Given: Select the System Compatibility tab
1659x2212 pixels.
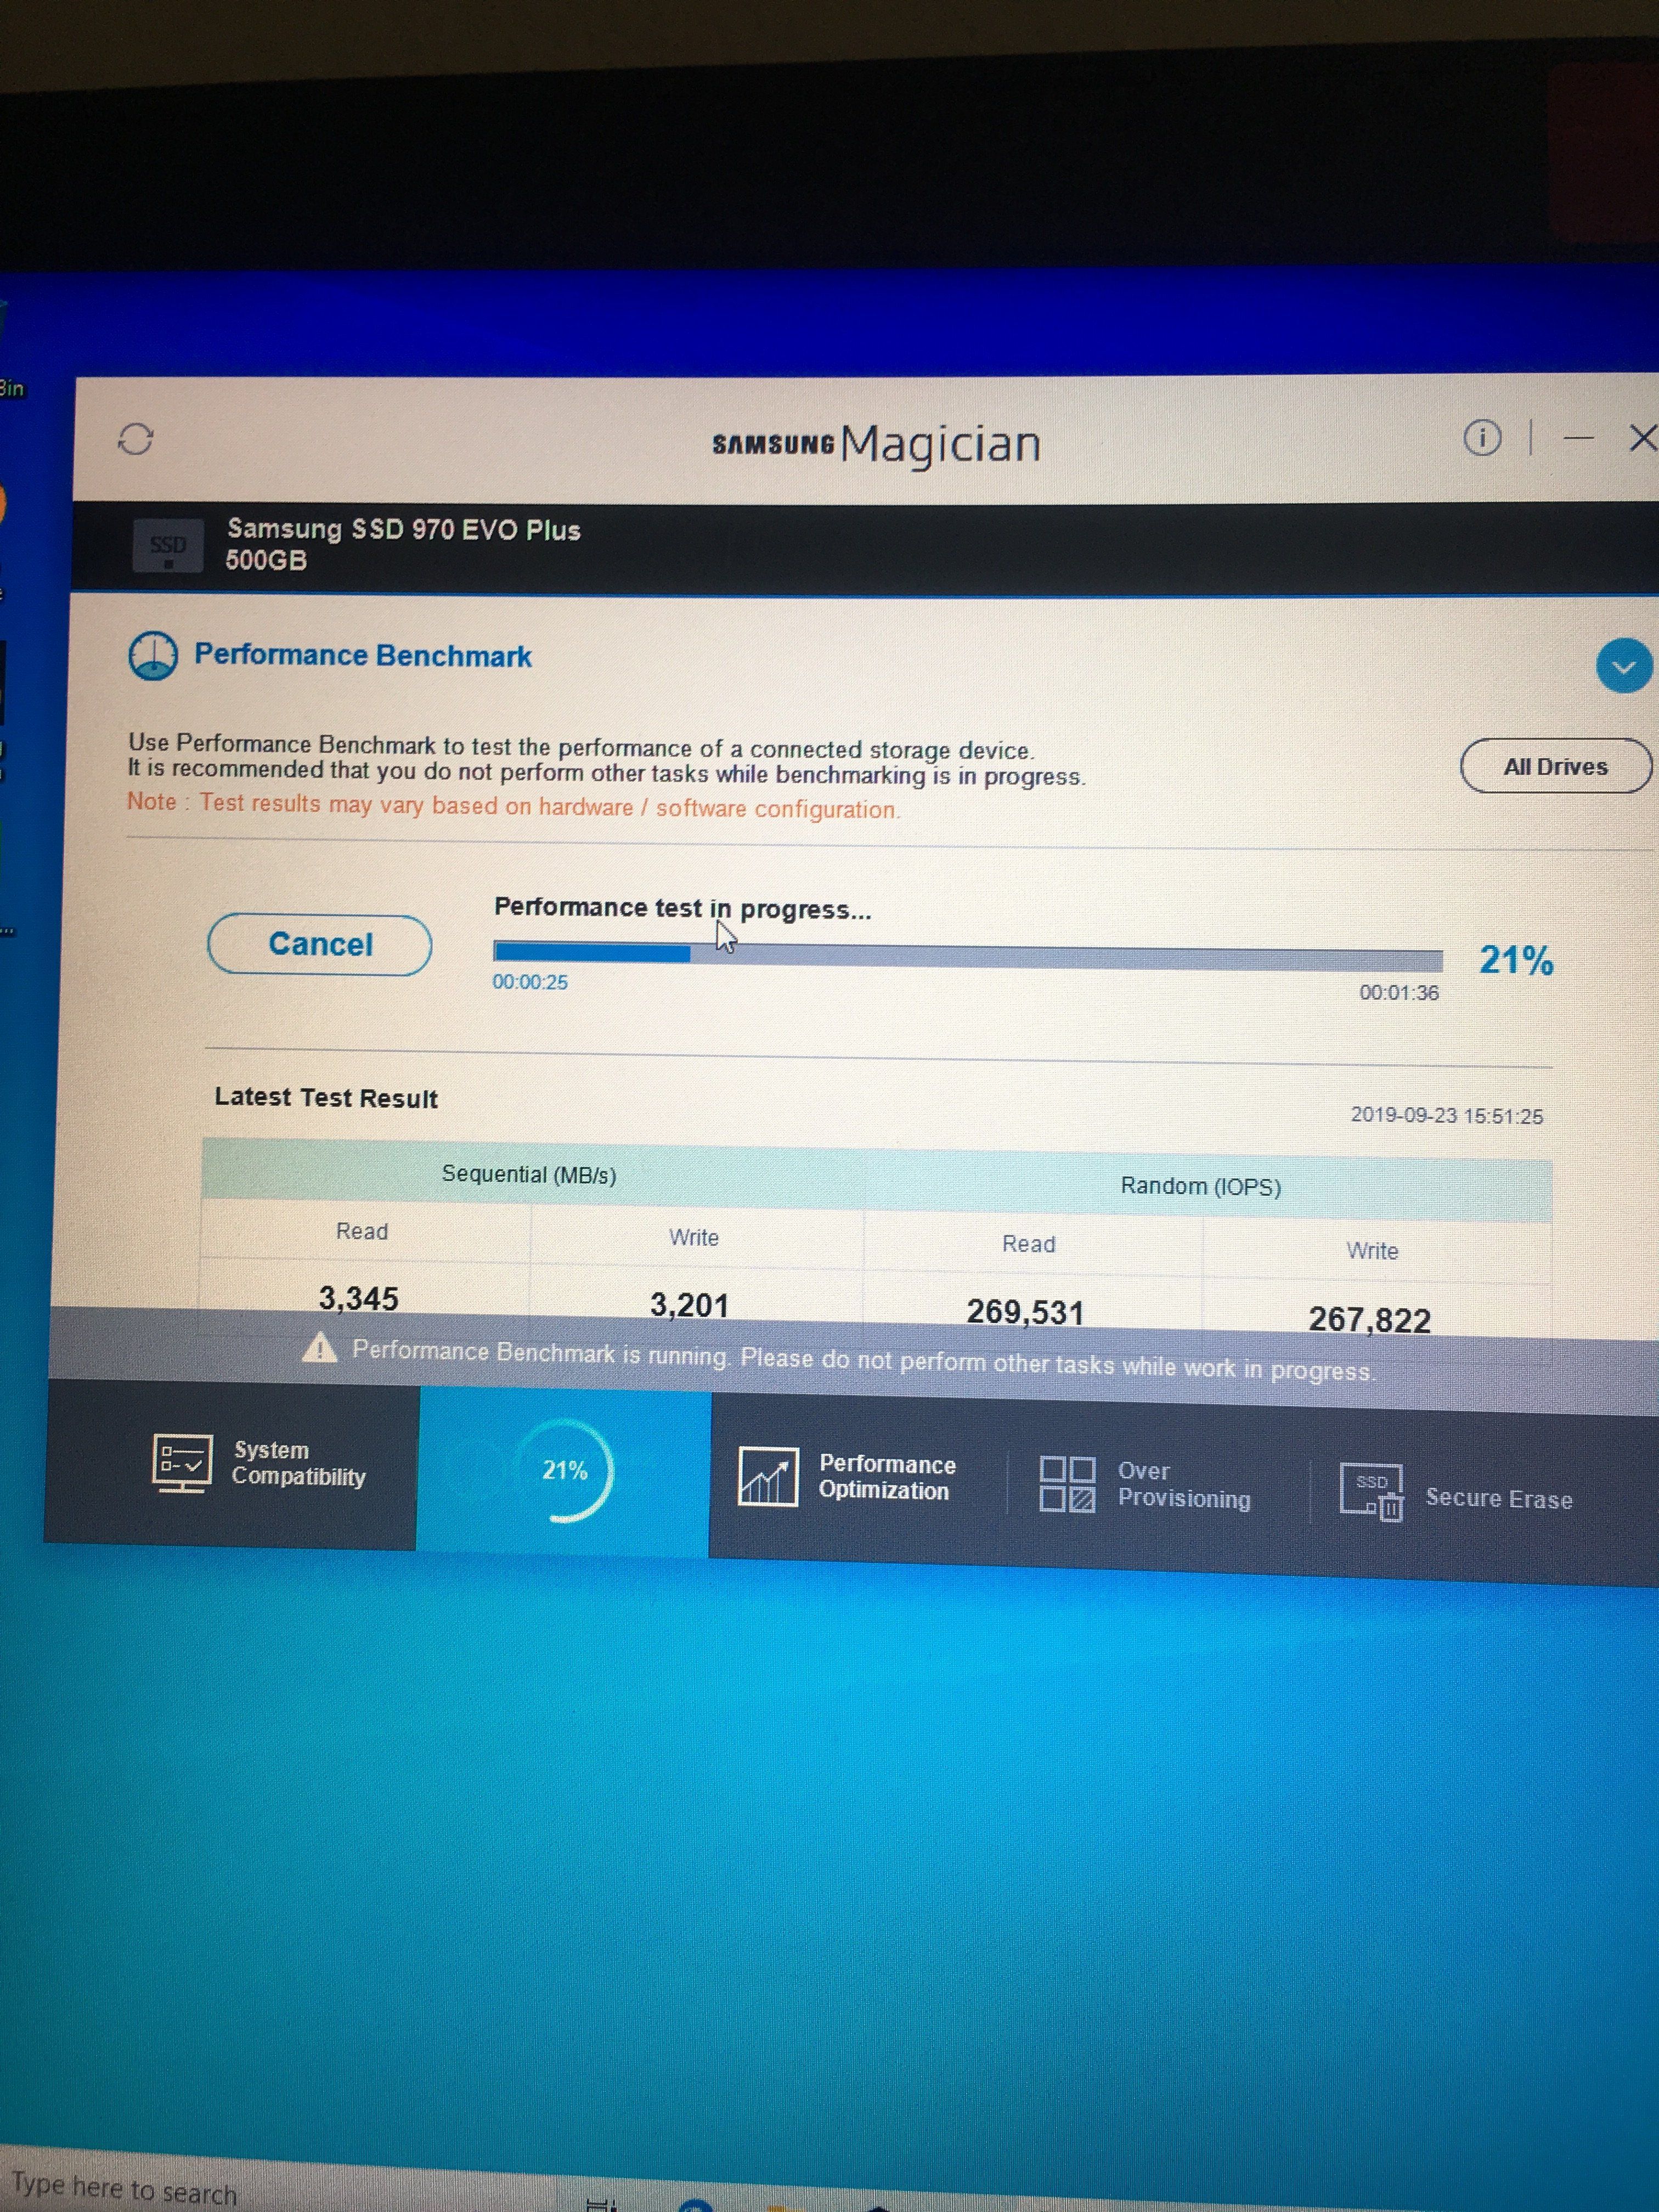Looking at the screenshot, I should (x=298, y=1463).
